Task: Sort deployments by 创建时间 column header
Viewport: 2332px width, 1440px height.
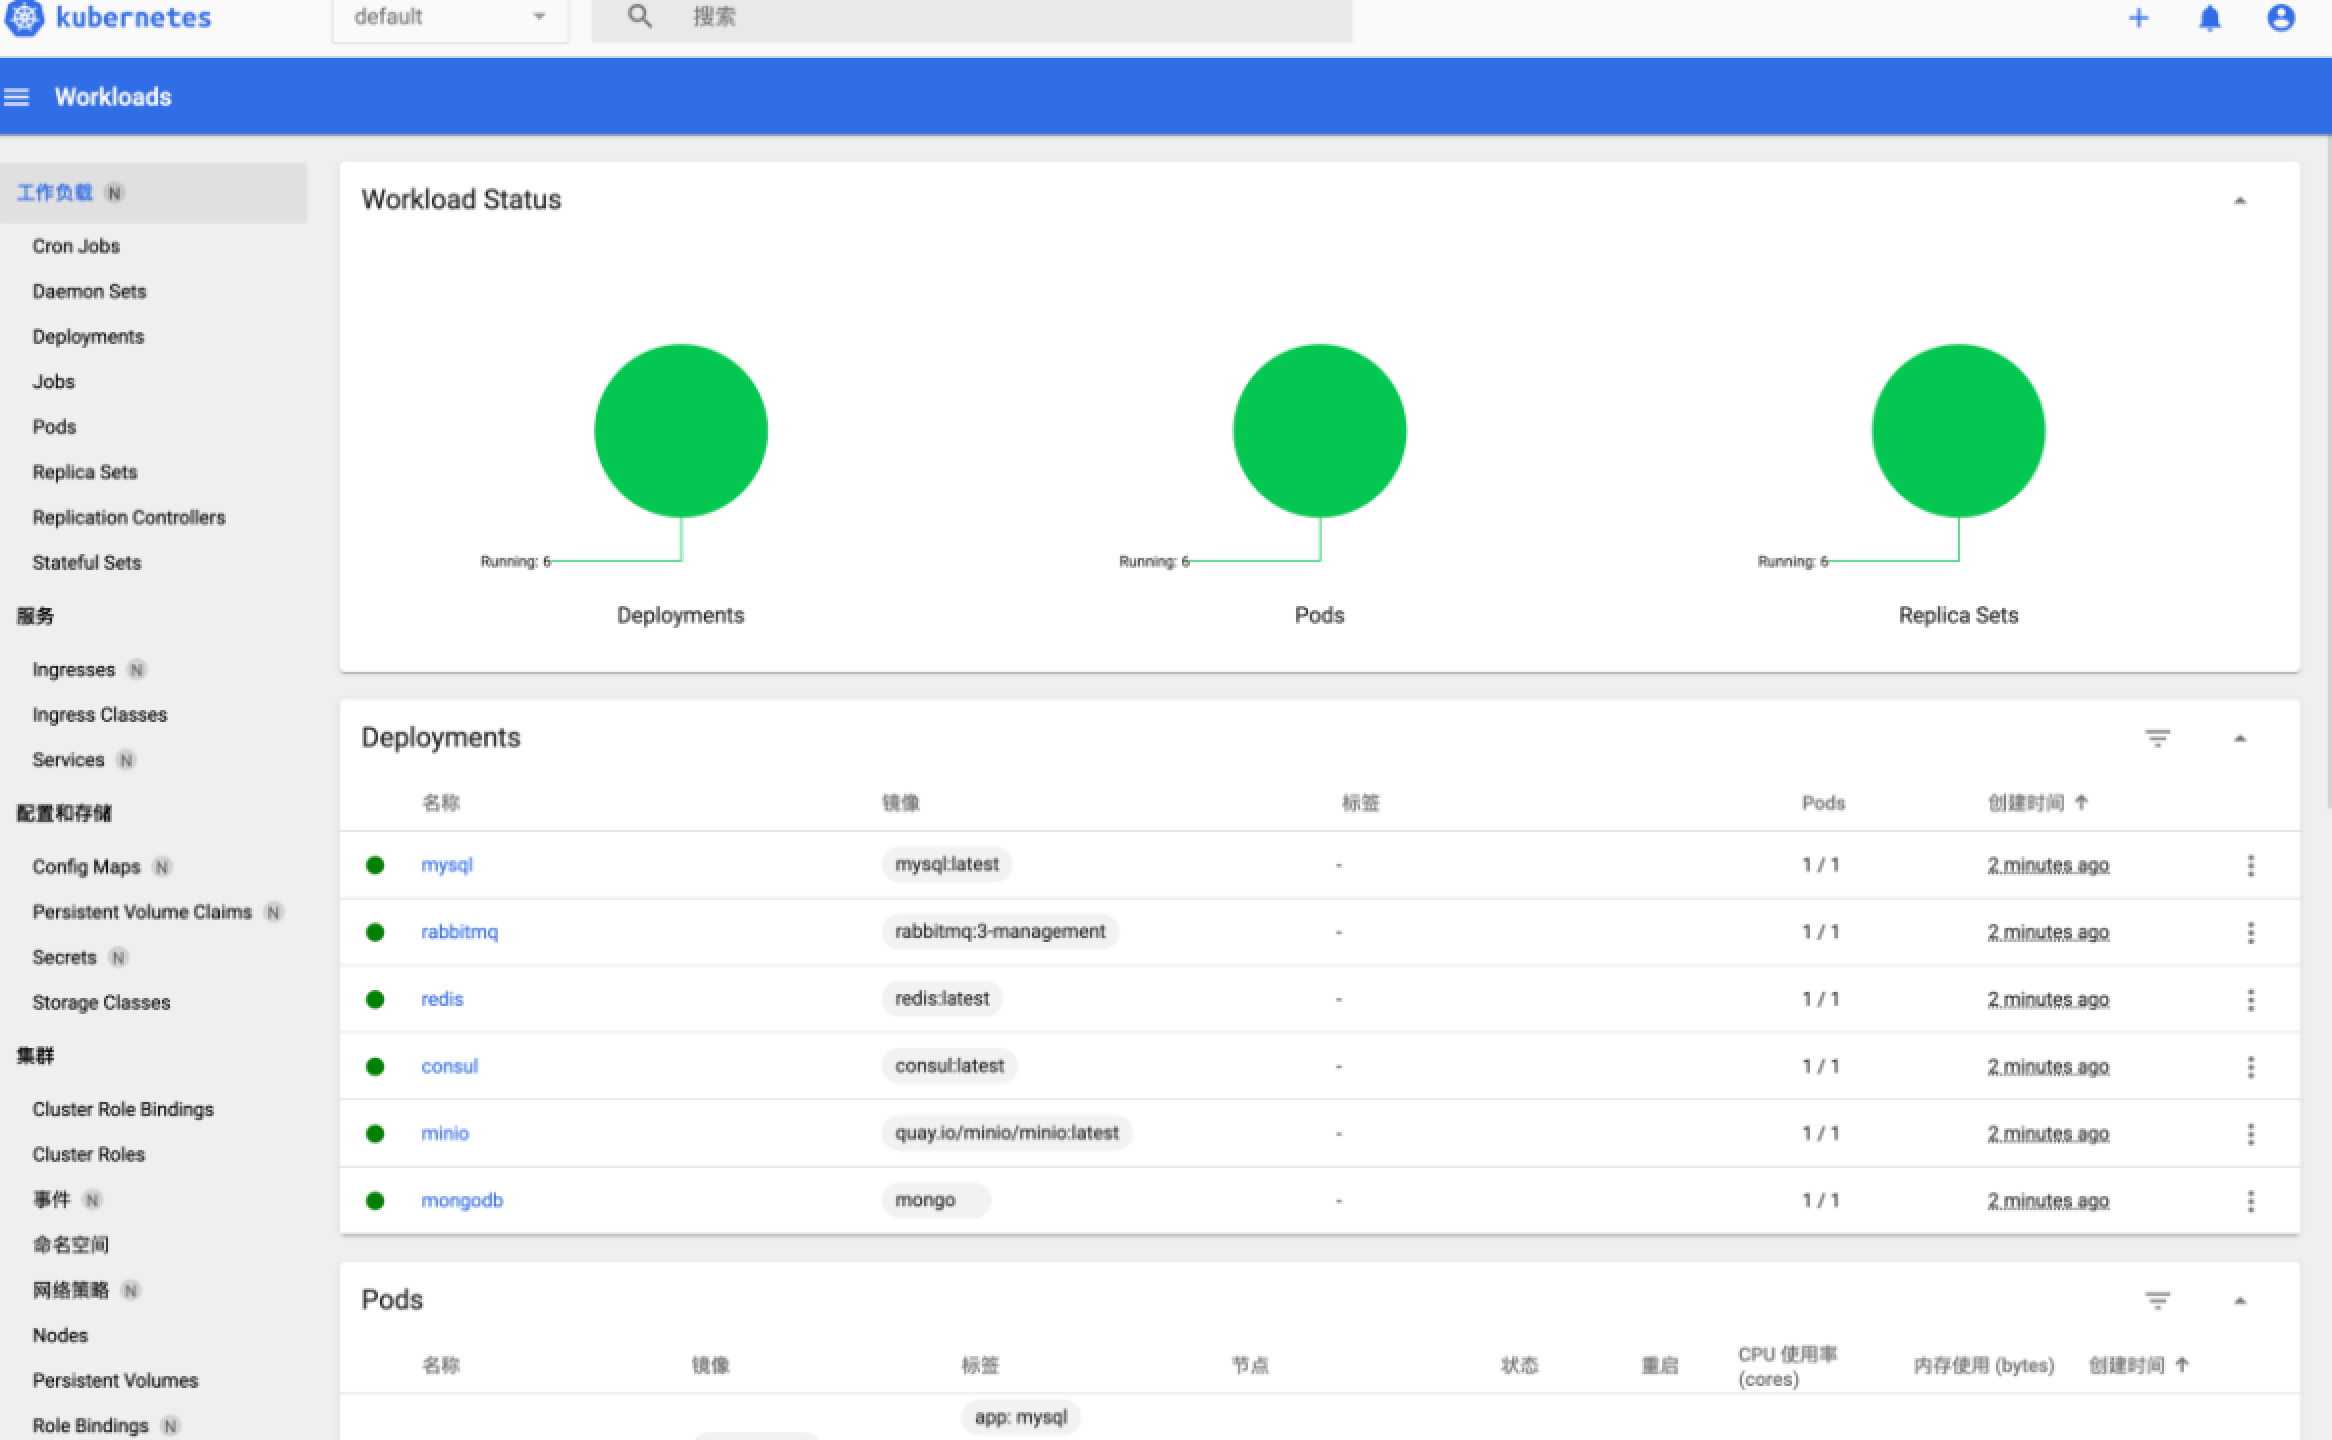Action: pyautogui.click(x=2027, y=803)
